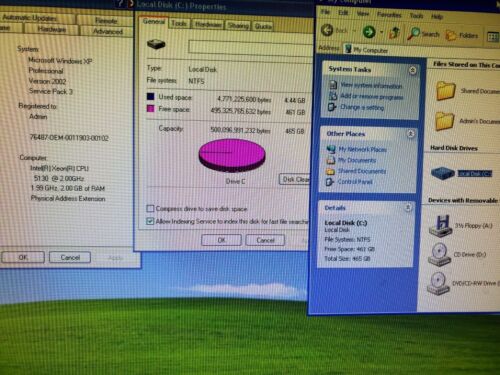The image size is (500, 375).
Task: Toggle the Folders pane button
Action: coord(462,35)
